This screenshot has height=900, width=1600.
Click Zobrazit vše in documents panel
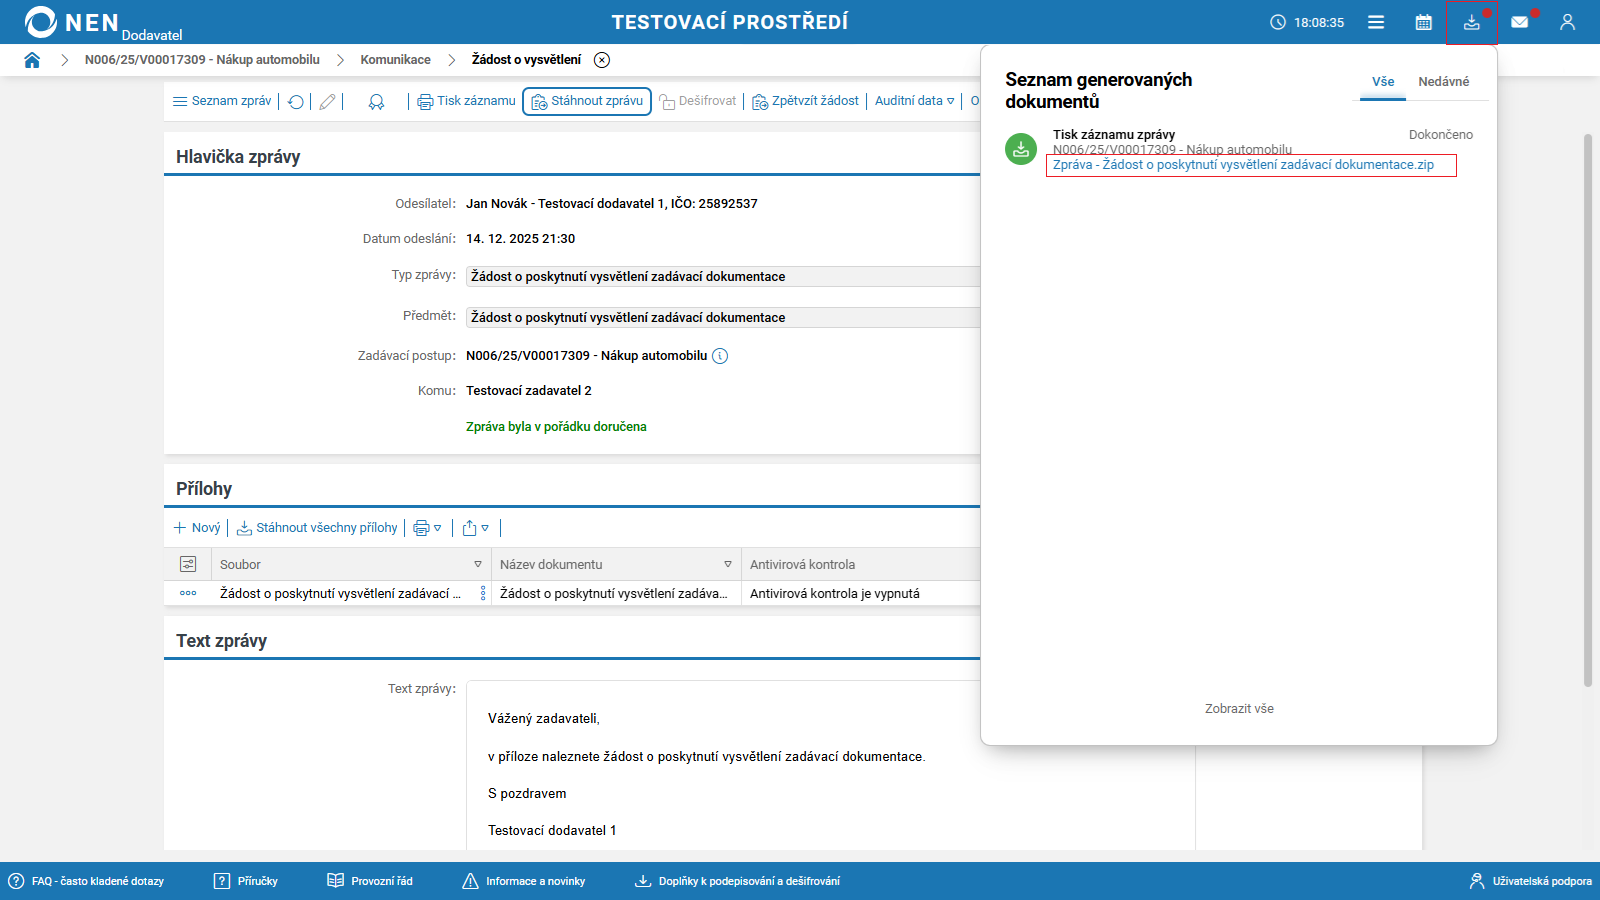coord(1239,709)
